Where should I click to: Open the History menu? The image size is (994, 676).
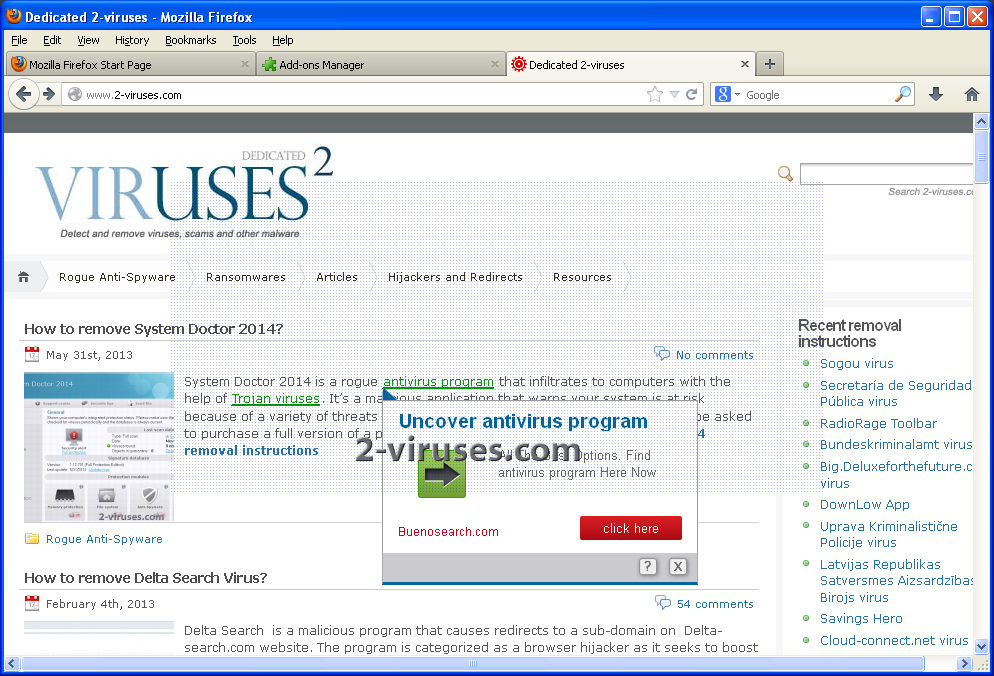pyautogui.click(x=132, y=40)
